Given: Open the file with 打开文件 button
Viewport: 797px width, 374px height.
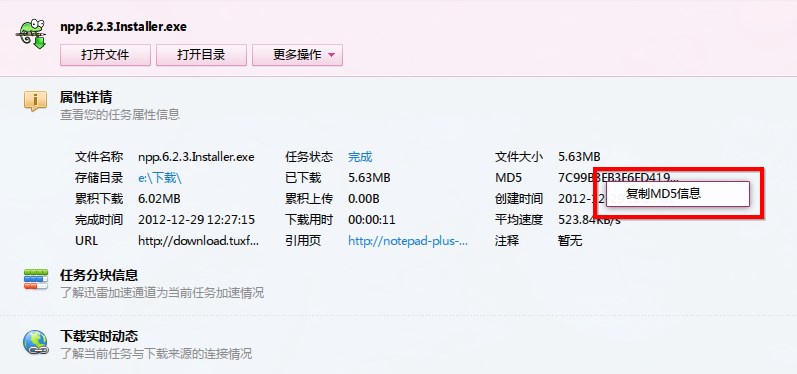Looking at the screenshot, I should coord(105,55).
